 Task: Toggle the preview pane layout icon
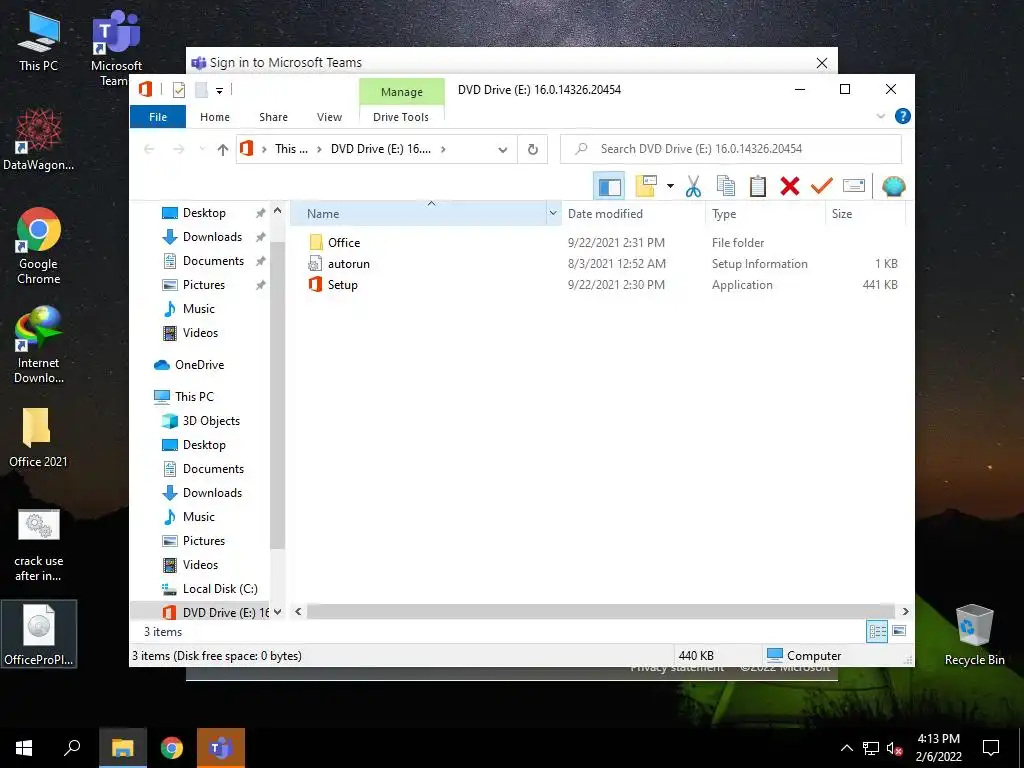pos(609,187)
